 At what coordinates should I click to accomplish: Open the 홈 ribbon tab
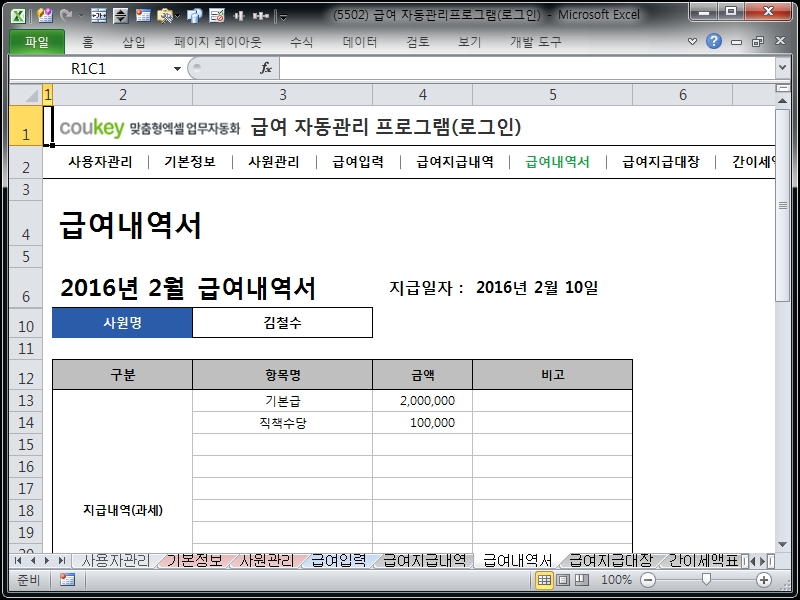coord(88,42)
